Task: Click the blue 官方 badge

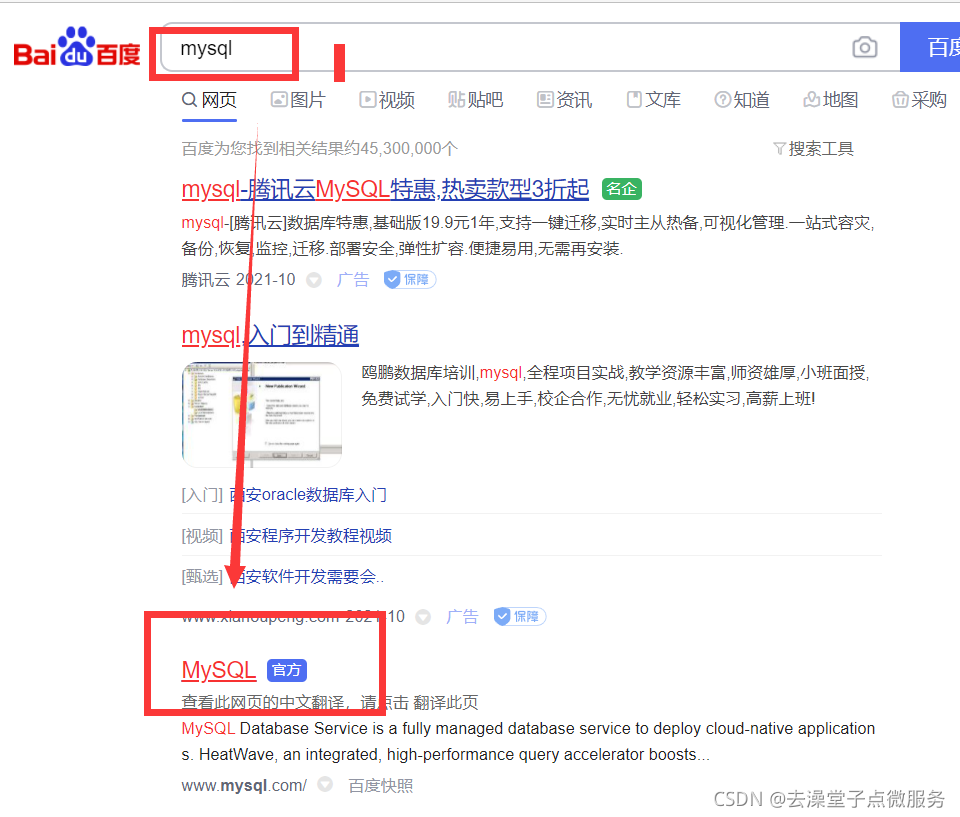Action: click(287, 670)
